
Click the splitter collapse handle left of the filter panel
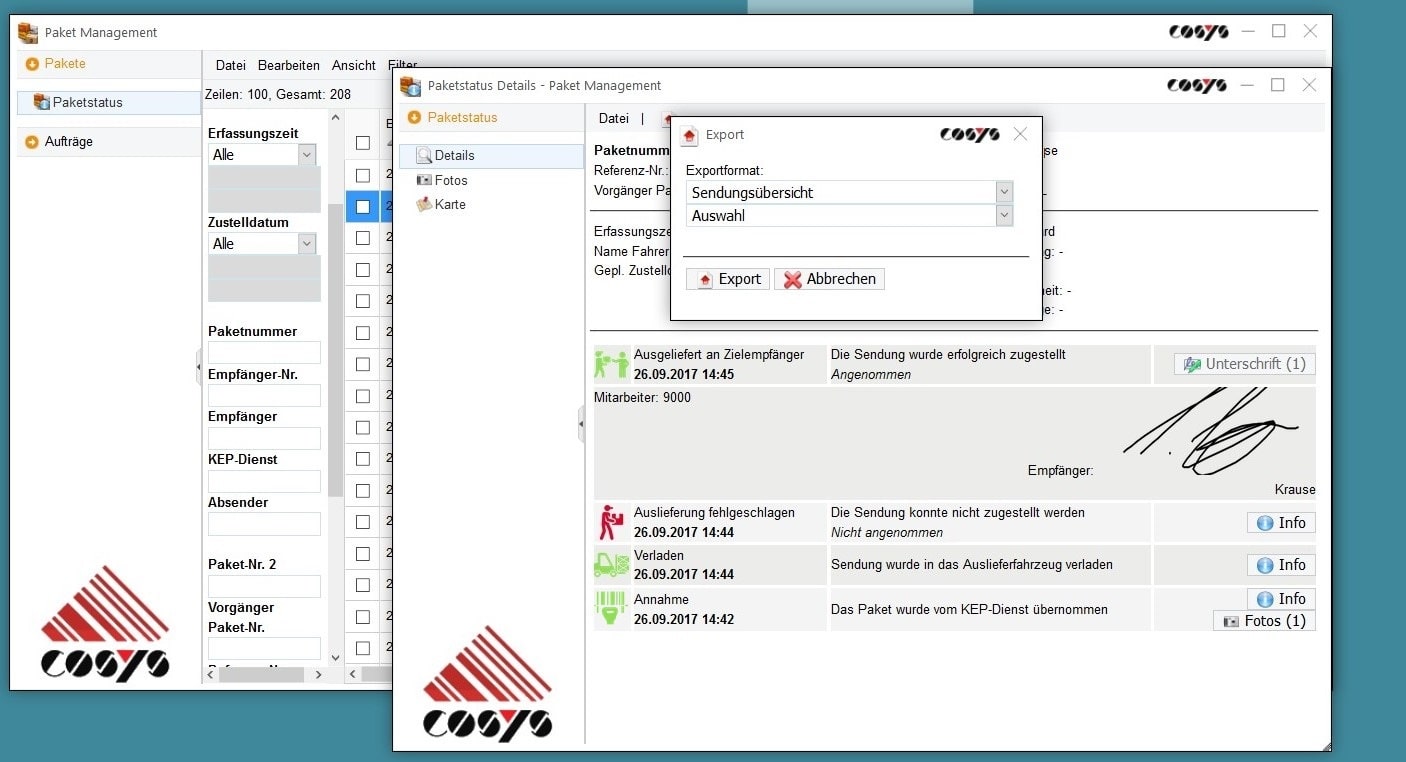[x=198, y=368]
